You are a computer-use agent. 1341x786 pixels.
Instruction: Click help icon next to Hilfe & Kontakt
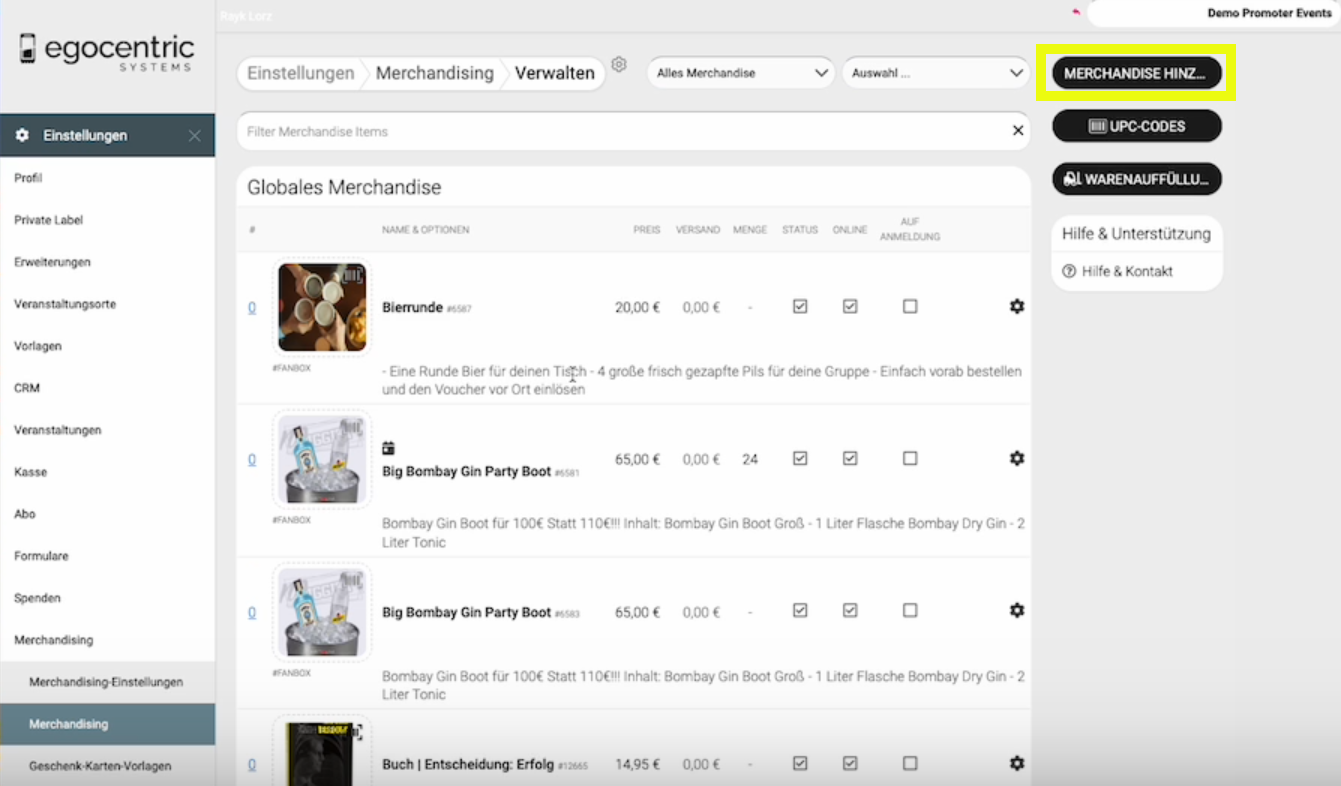pyautogui.click(x=1069, y=271)
